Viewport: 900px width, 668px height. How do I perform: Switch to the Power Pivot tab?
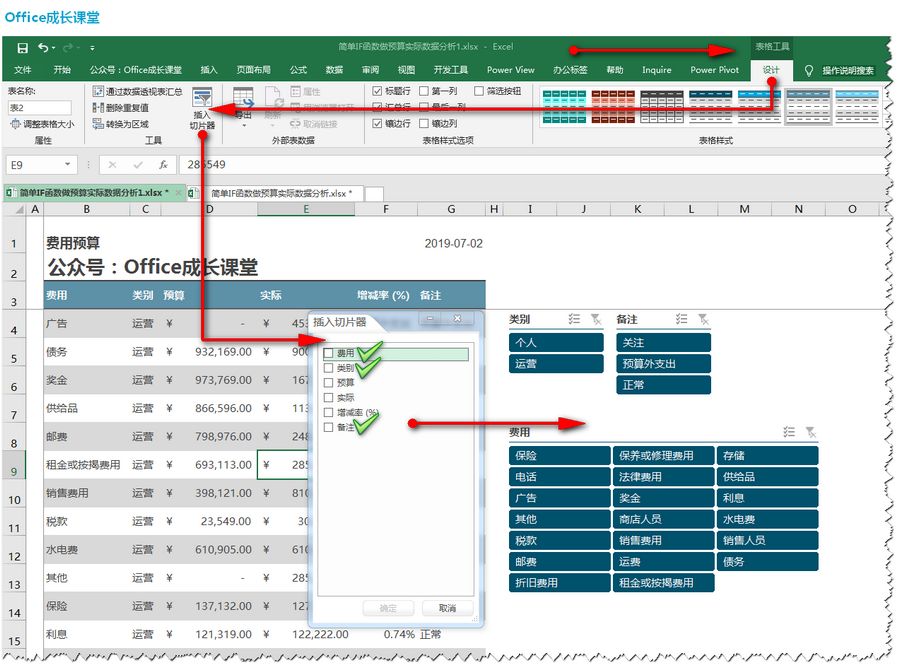click(715, 70)
